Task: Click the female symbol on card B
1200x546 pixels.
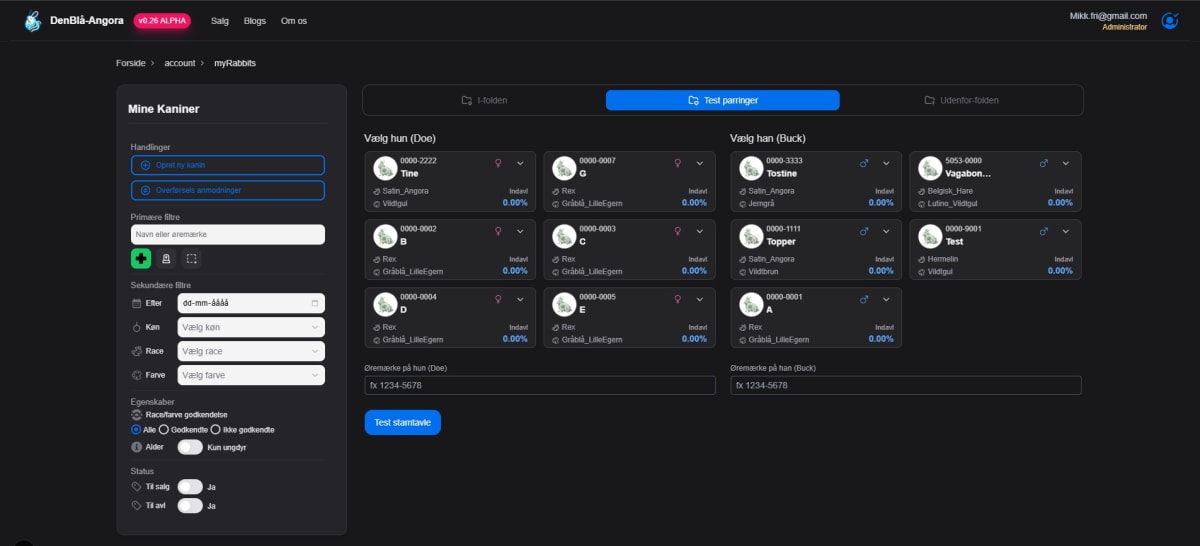Action: pyautogui.click(x=498, y=231)
